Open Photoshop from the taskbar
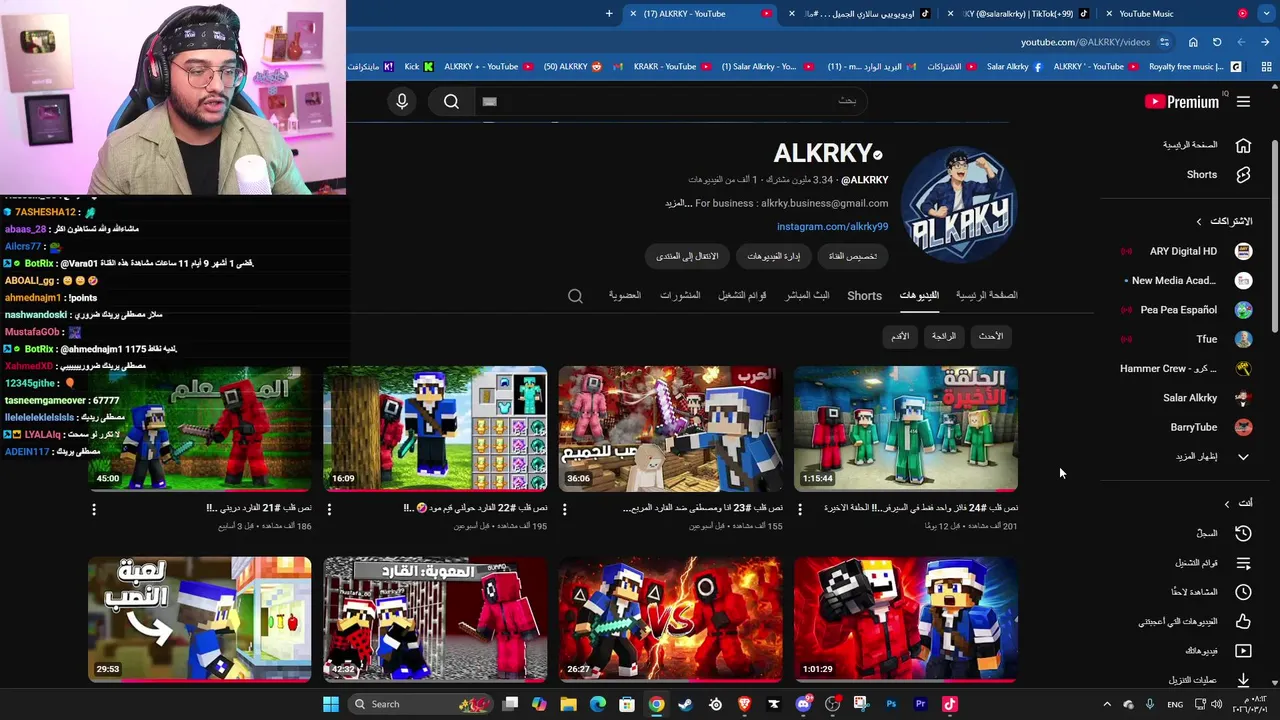This screenshot has width=1280, height=720. point(891,704)
